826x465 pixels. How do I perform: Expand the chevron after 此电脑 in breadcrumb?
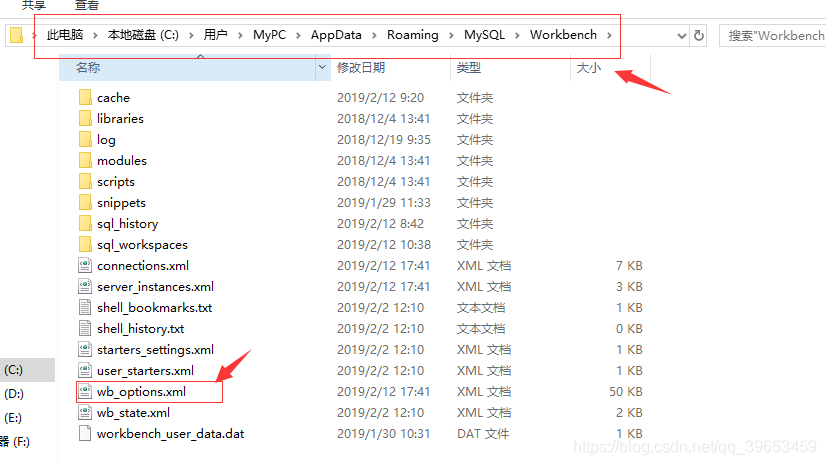tap(95, 35)
